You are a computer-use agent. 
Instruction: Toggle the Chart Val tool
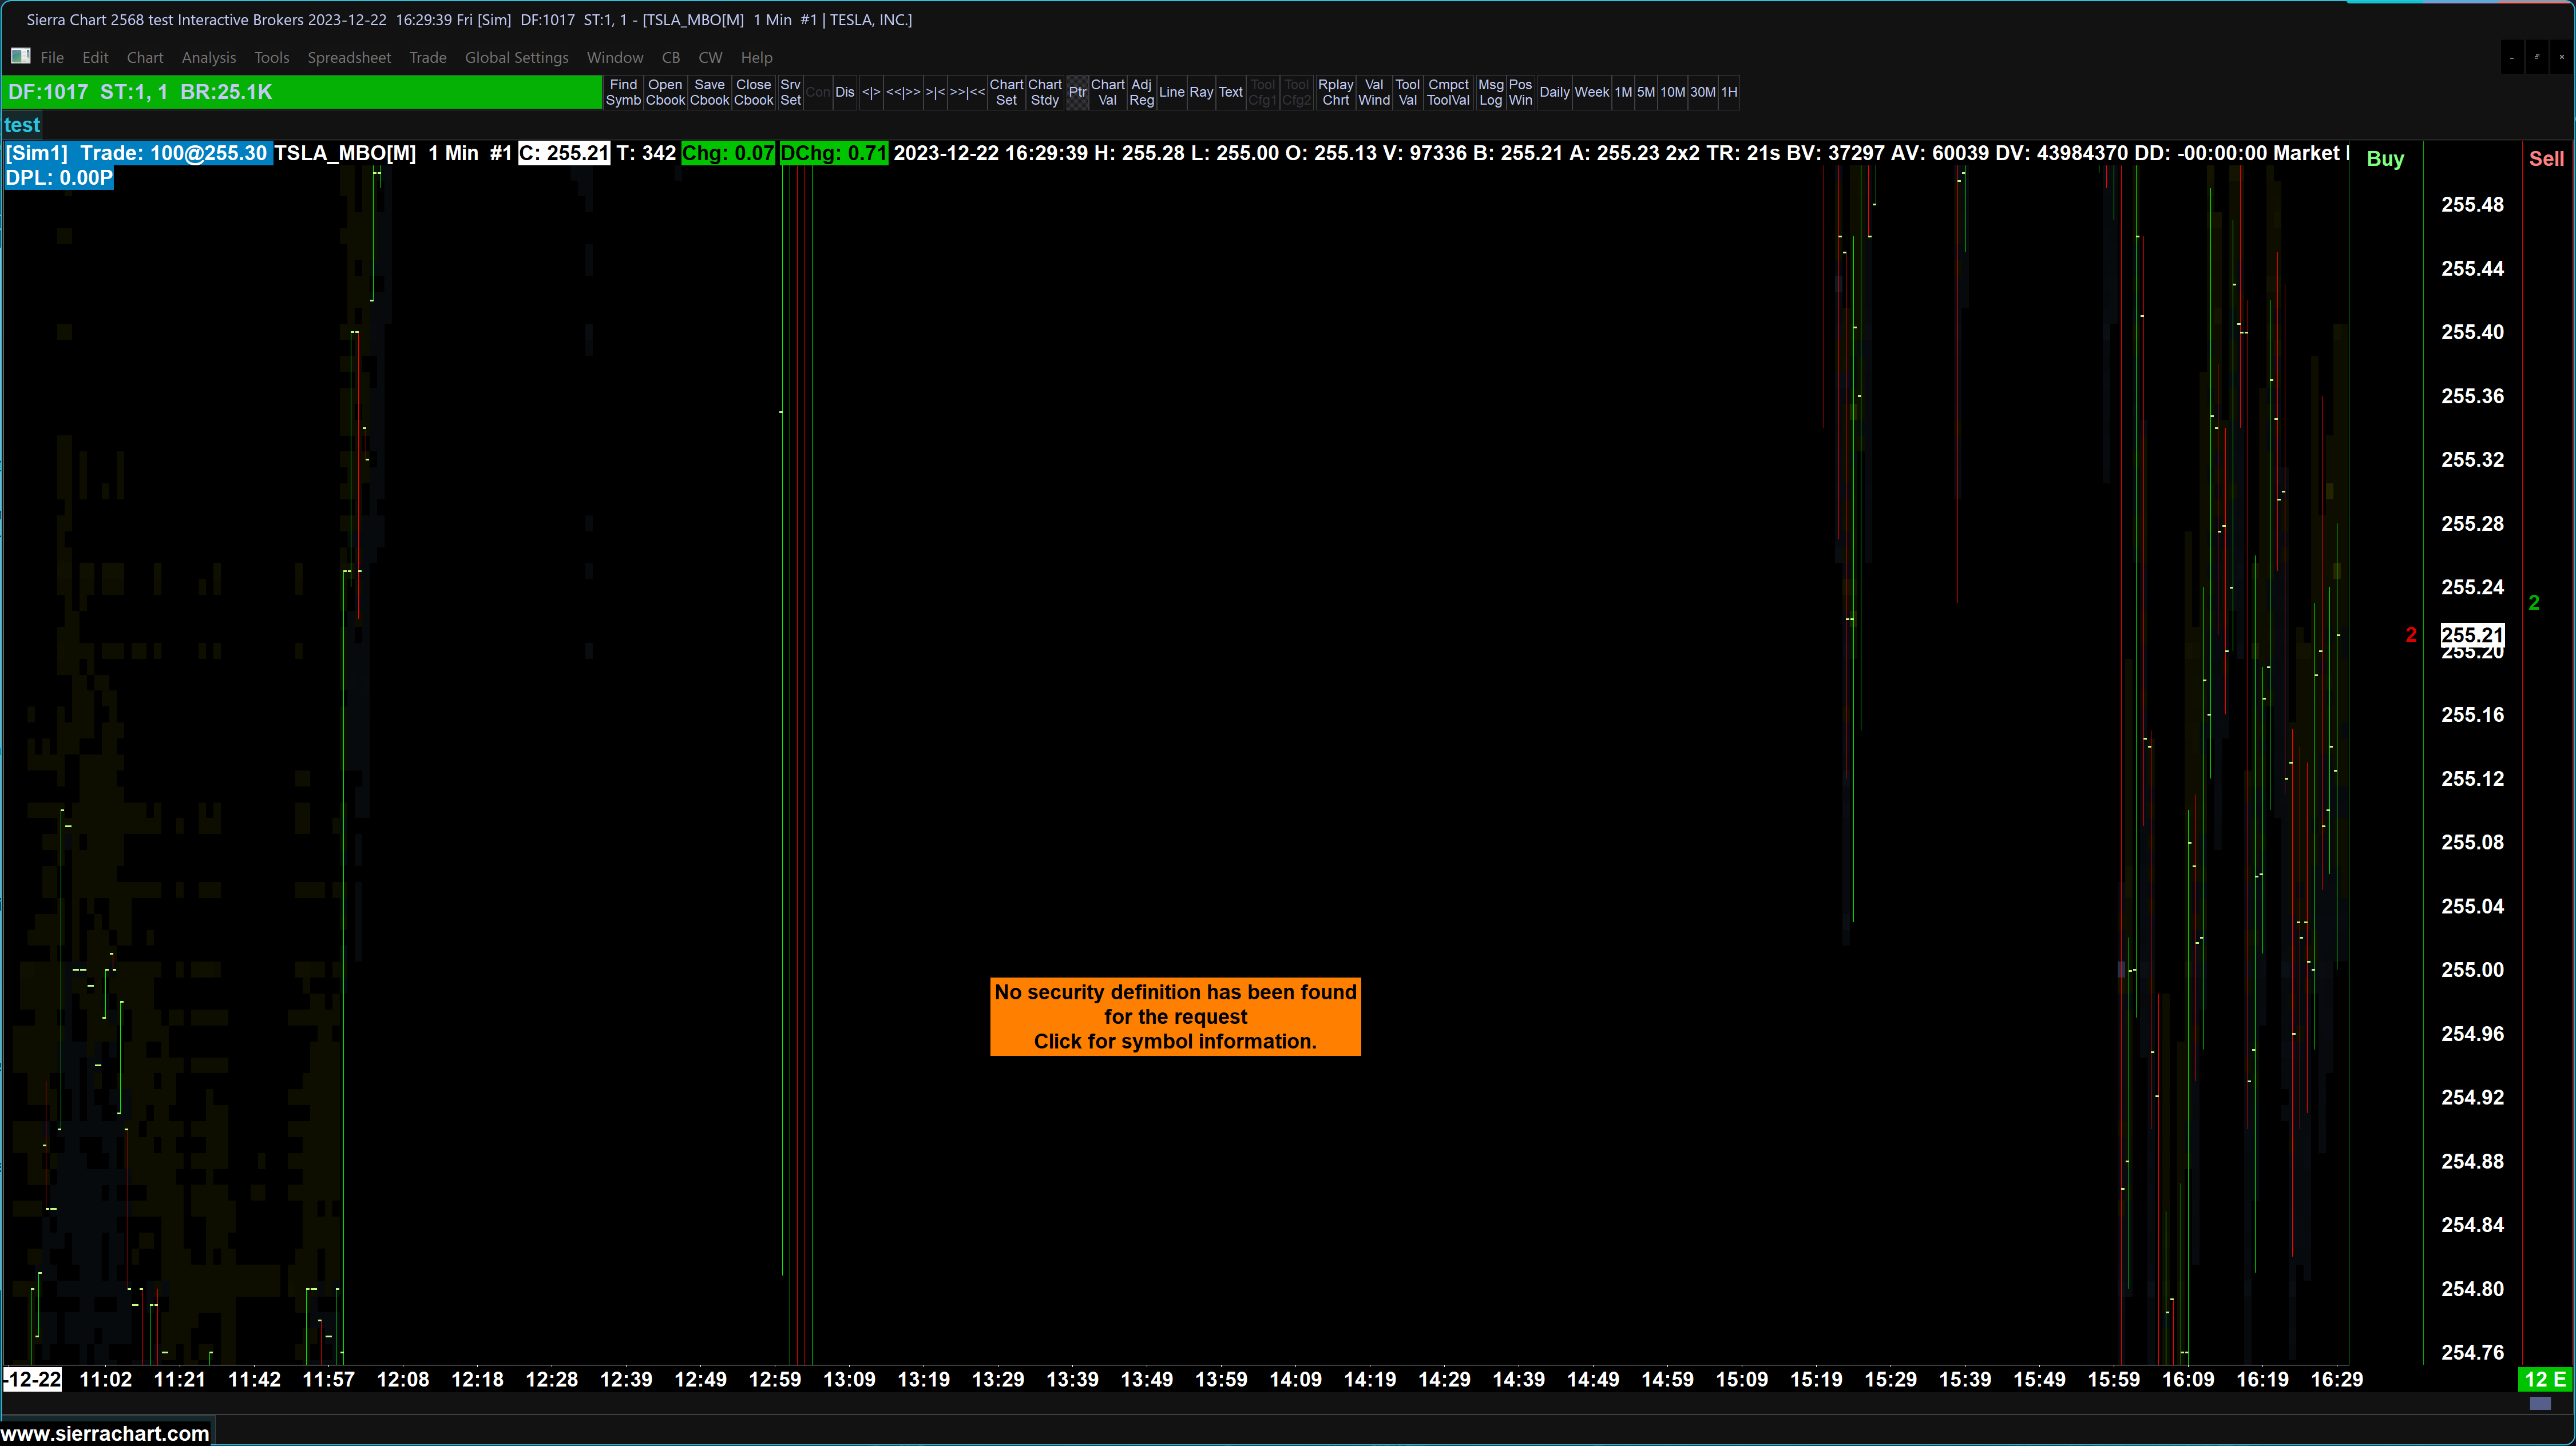(1107, 92)
